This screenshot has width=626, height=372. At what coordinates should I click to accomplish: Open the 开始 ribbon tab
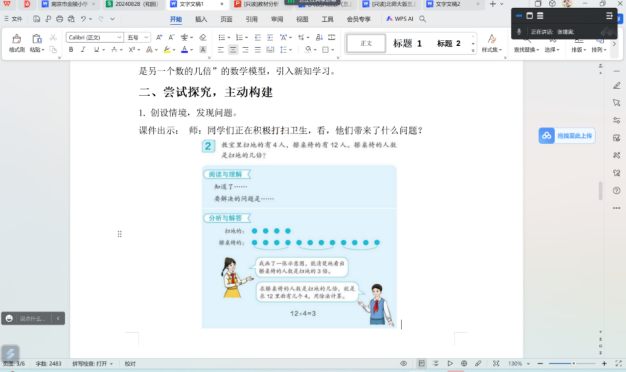click(176, 19)
